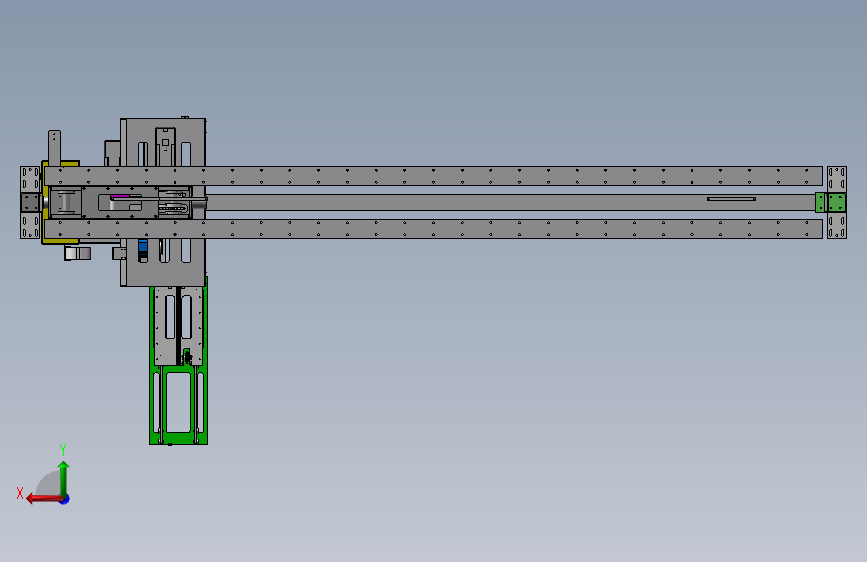Select the magenta part inside carriage
867x562 pixels.
click(x=120, y=196)
